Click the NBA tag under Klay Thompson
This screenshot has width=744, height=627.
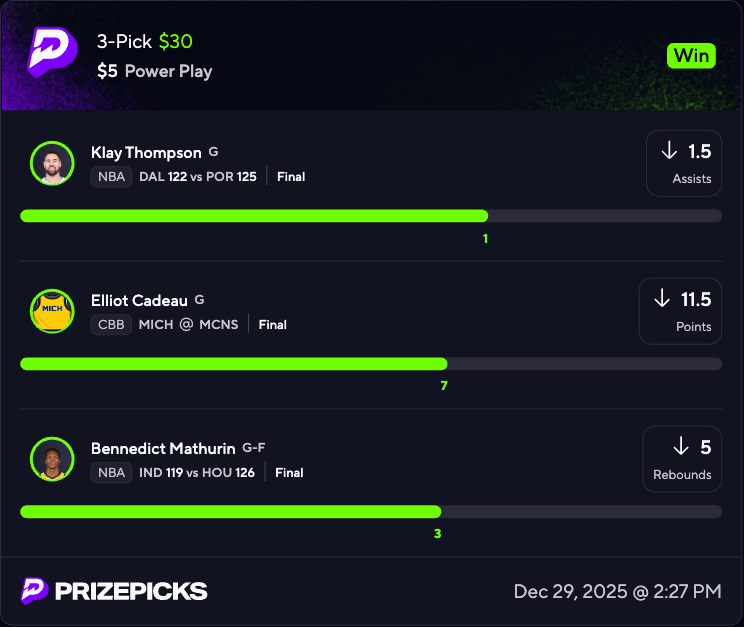pyautogui.click(x=111, y=177)
